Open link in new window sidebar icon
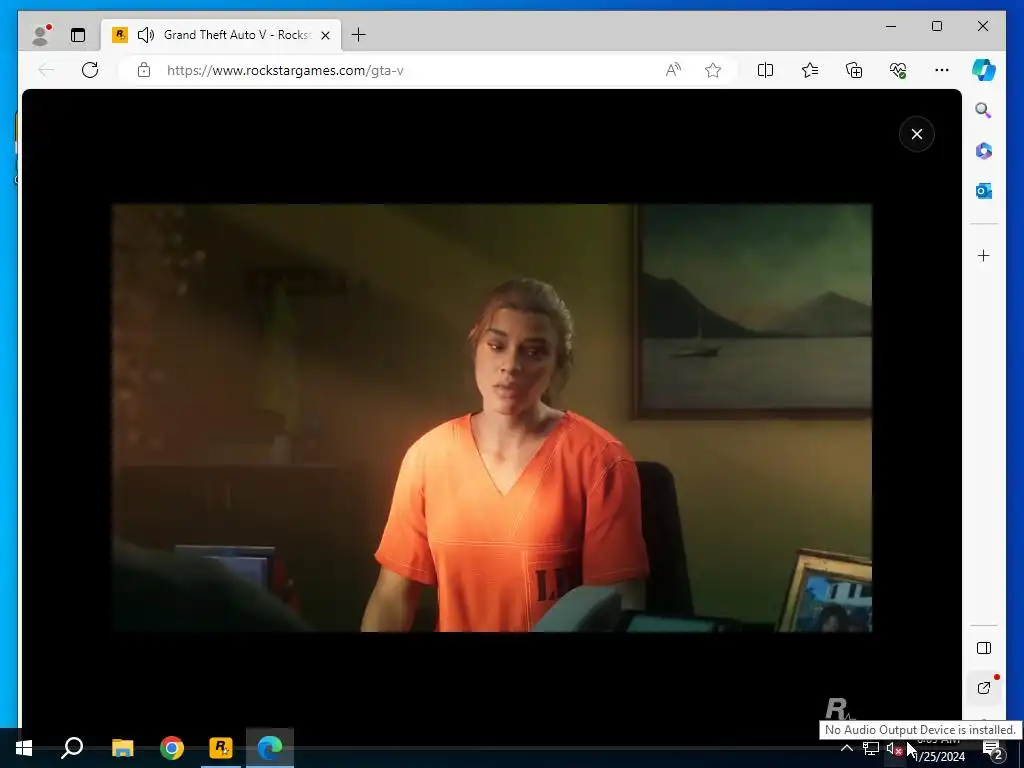This screenshot has width=1024, height=768. click(984, 688)
